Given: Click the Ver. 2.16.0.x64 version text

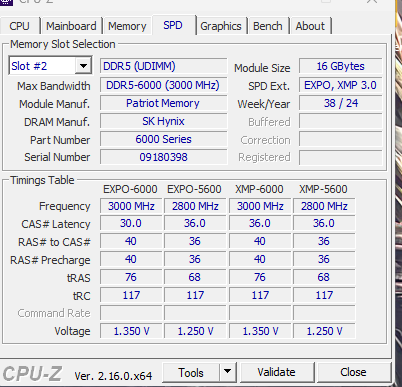Looking at the screenshot, I should point(113,376).
